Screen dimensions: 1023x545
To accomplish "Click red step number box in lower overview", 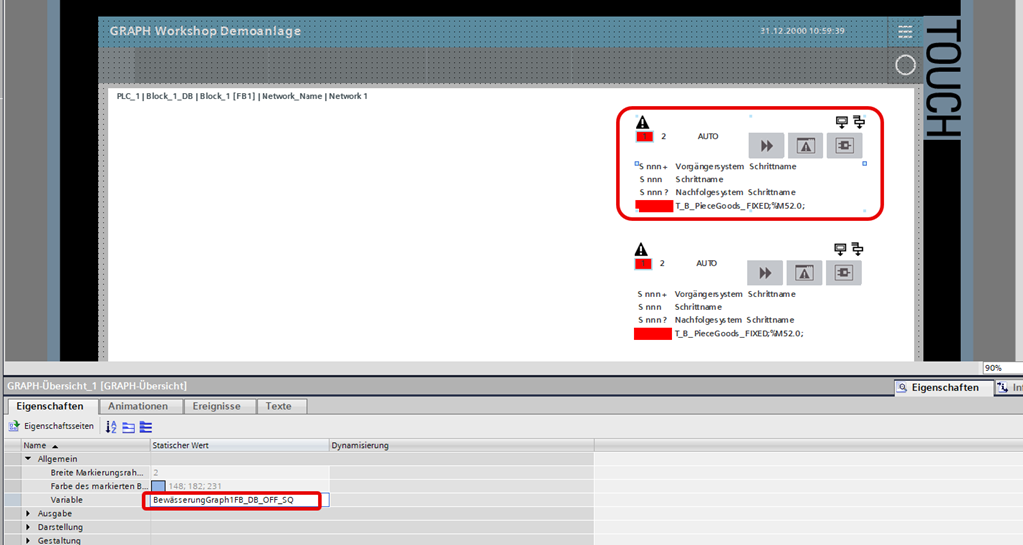I will 643,264.
